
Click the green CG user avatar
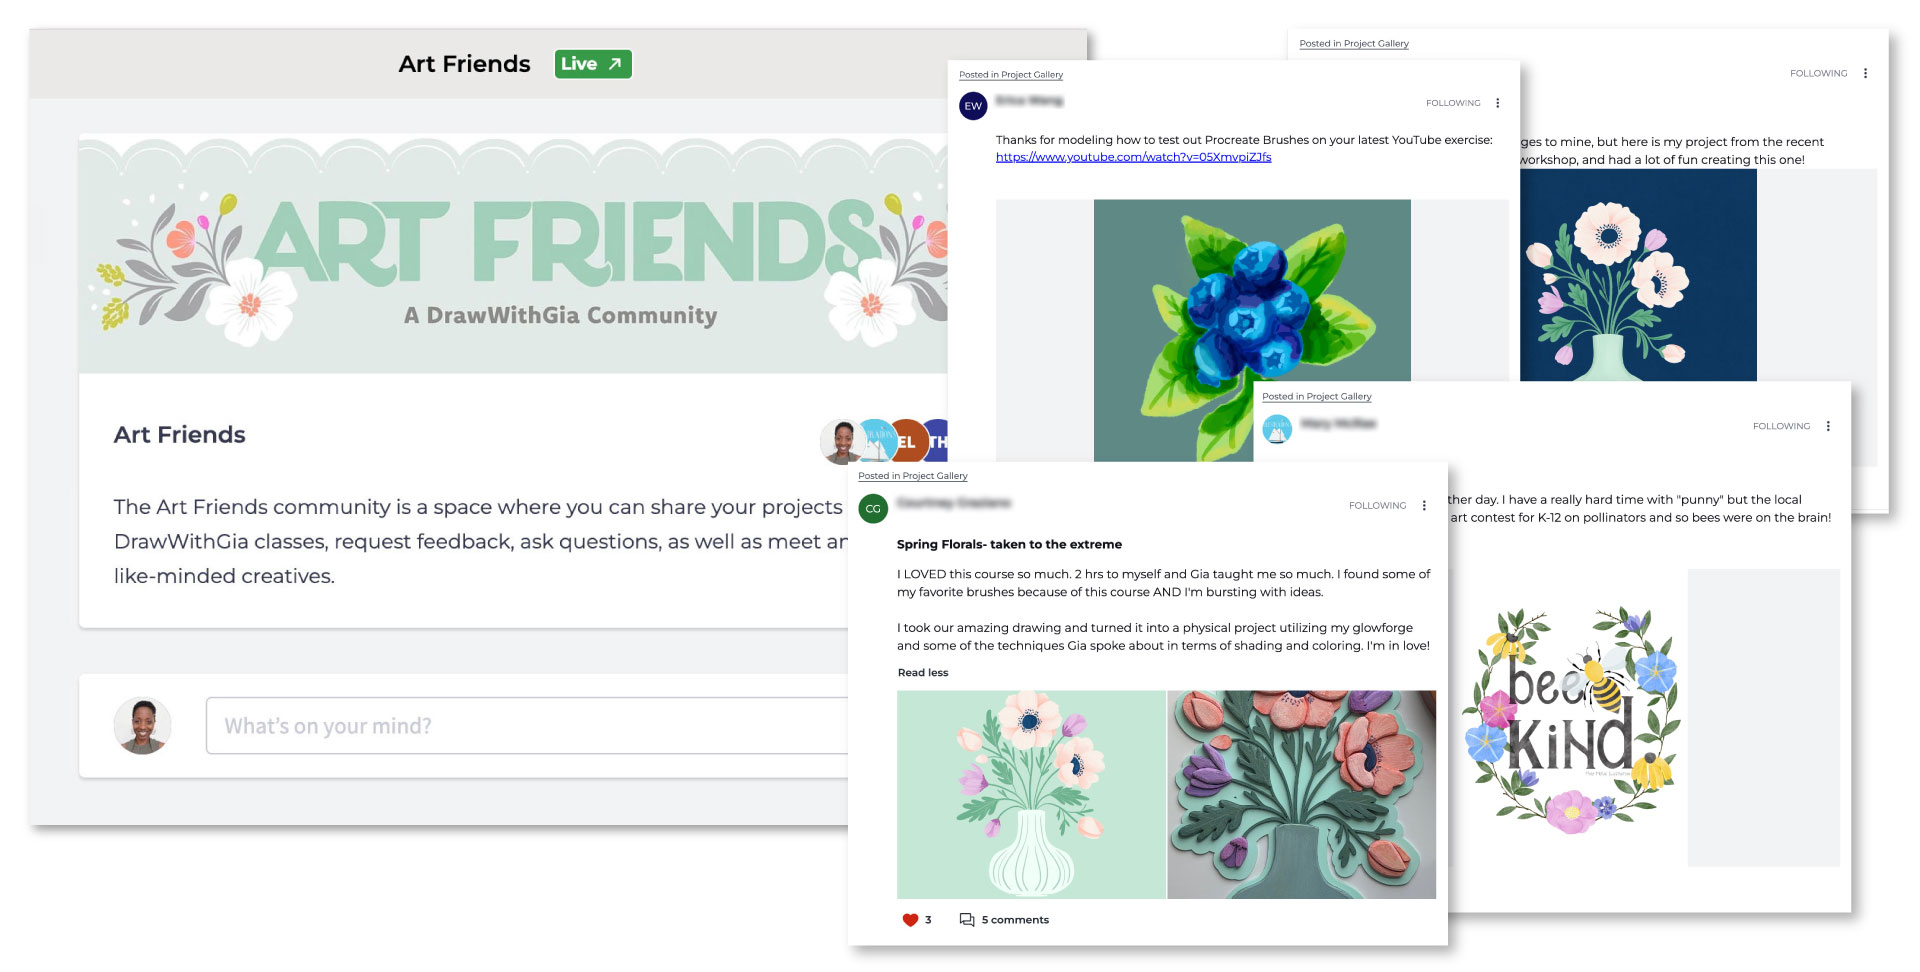tap(873, 509)
